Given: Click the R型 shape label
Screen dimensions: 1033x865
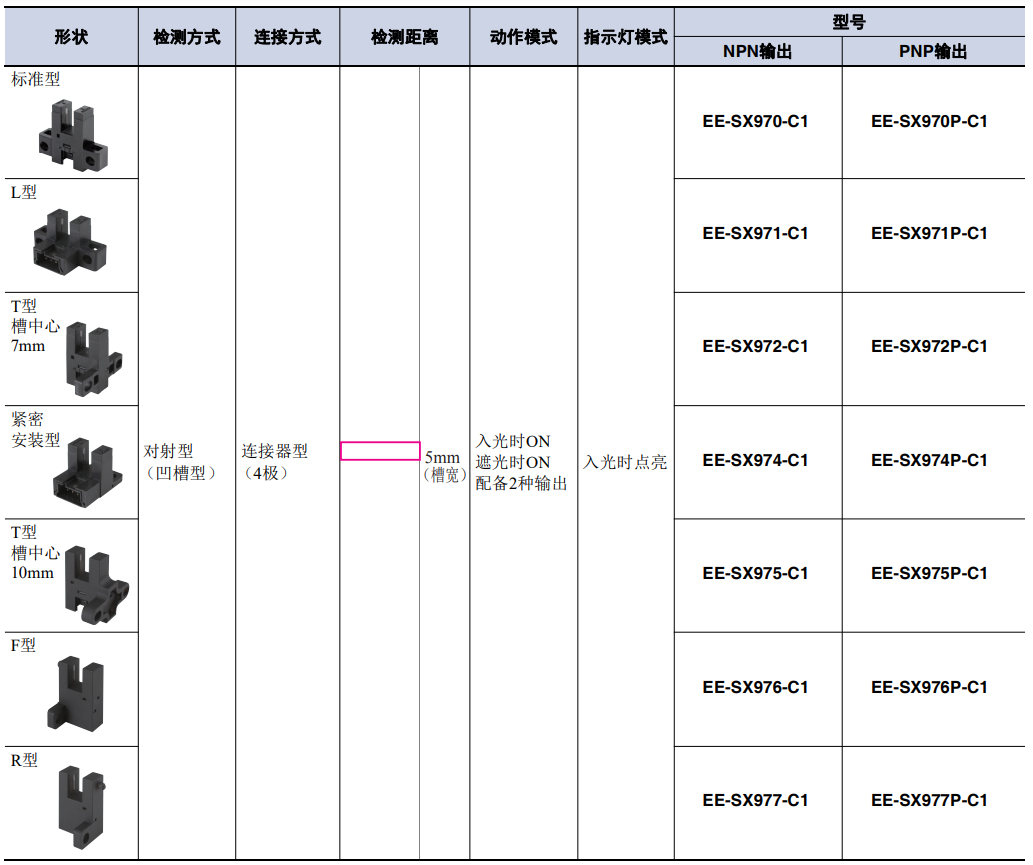Looking at the screenshot, I should coord(24,760).
